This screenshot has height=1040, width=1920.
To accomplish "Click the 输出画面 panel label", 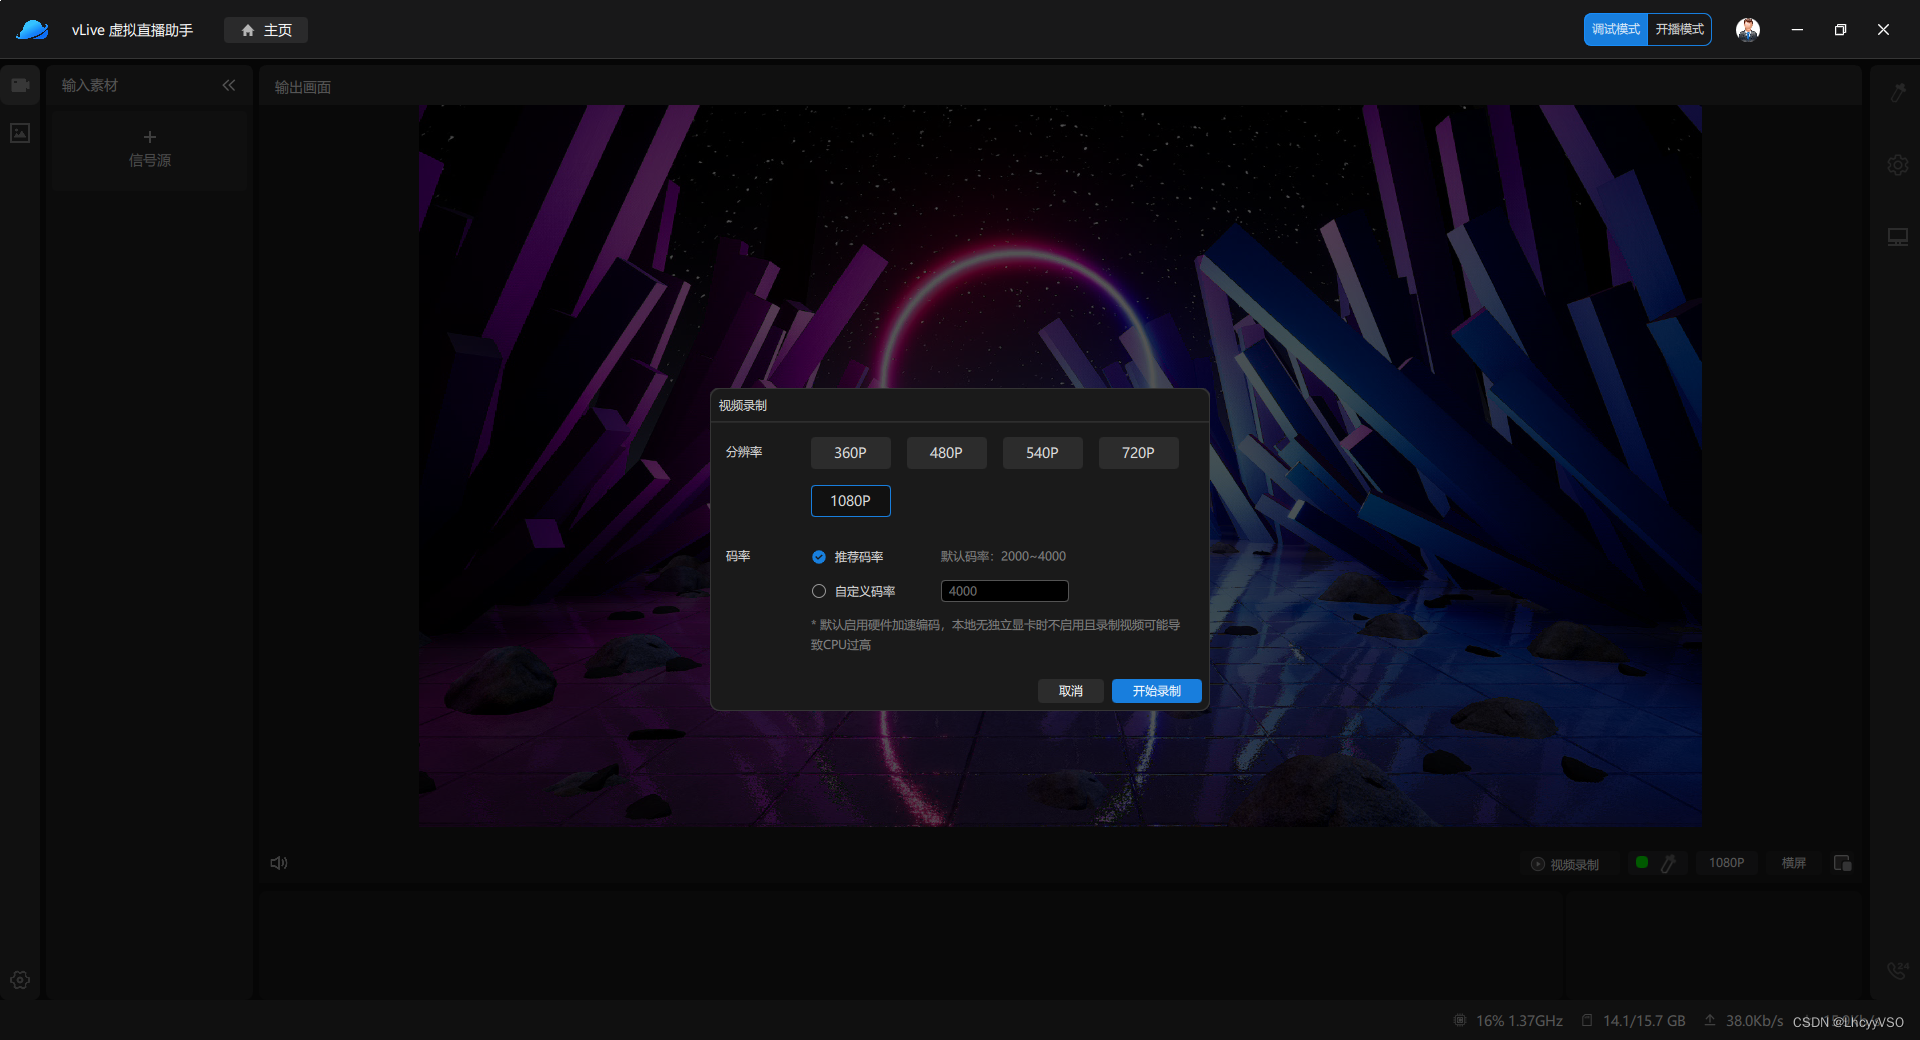I will [x=303, y=87].
